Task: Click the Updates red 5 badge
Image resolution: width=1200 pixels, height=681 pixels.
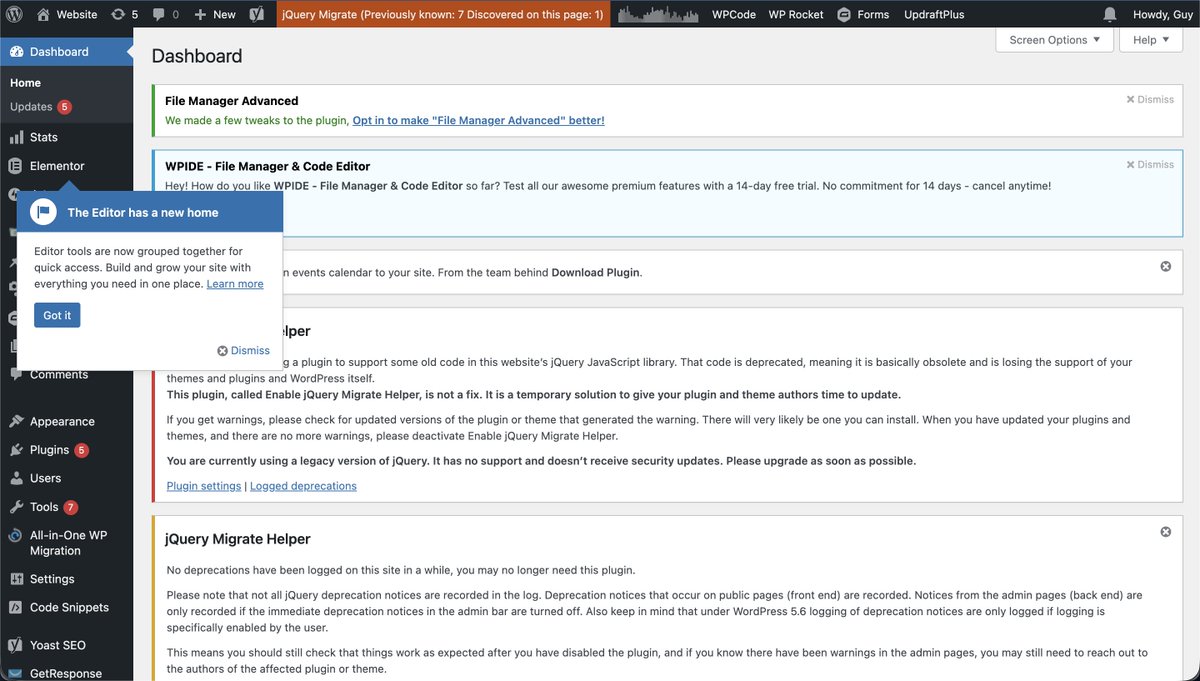Action: pyautogui.click(x=64, y=107)
